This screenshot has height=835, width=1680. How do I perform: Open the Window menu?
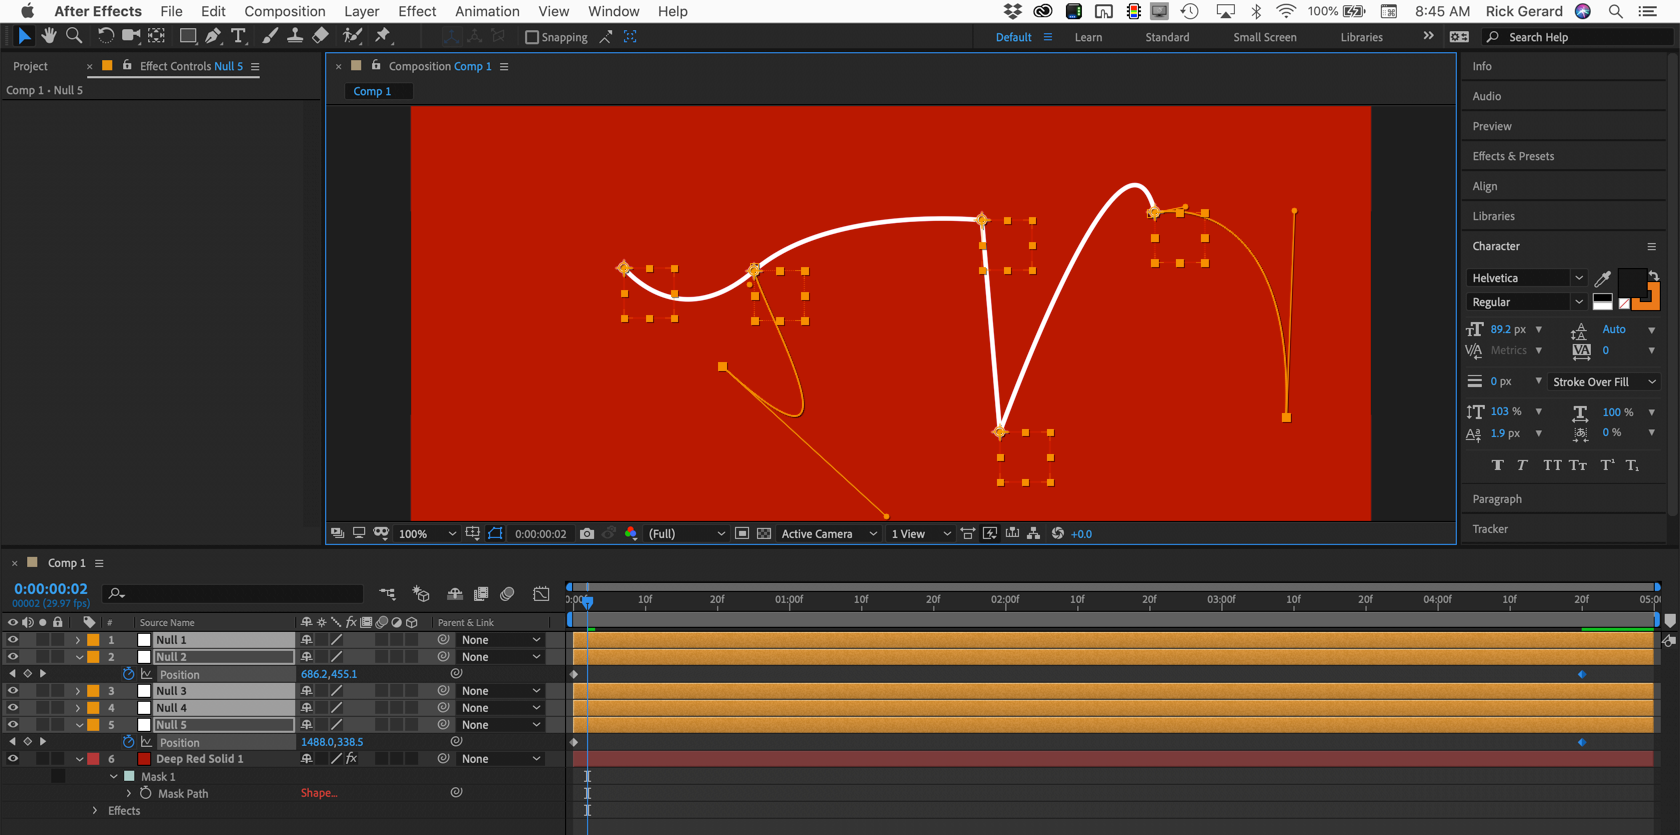point(613,11)
